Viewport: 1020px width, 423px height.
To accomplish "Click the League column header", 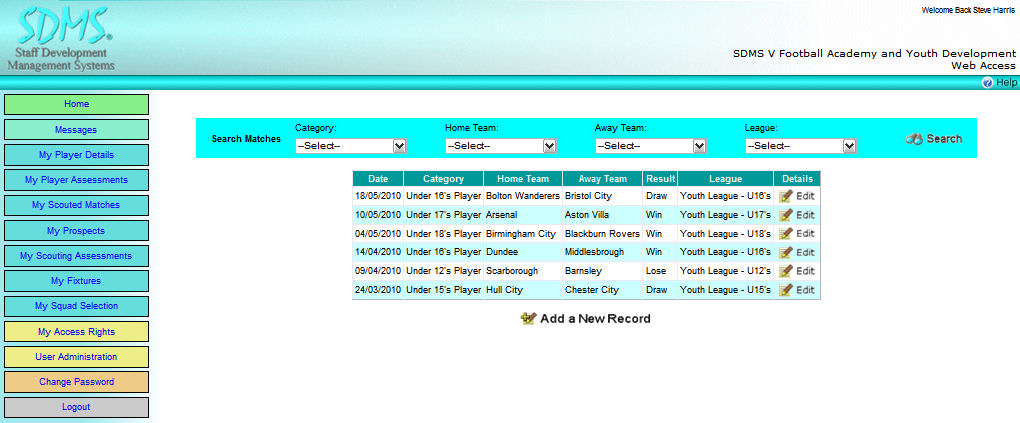I will click(725, 178).
